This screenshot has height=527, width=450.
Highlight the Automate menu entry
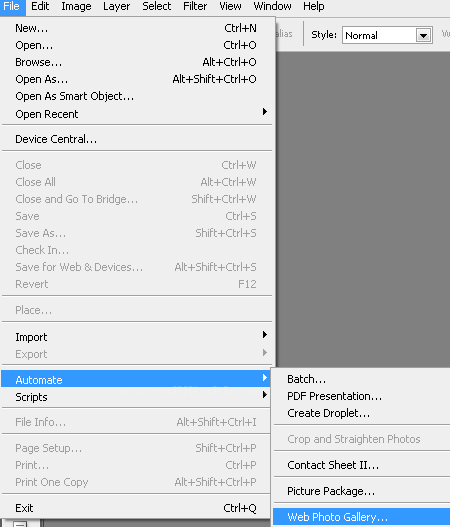click(136, 380)
